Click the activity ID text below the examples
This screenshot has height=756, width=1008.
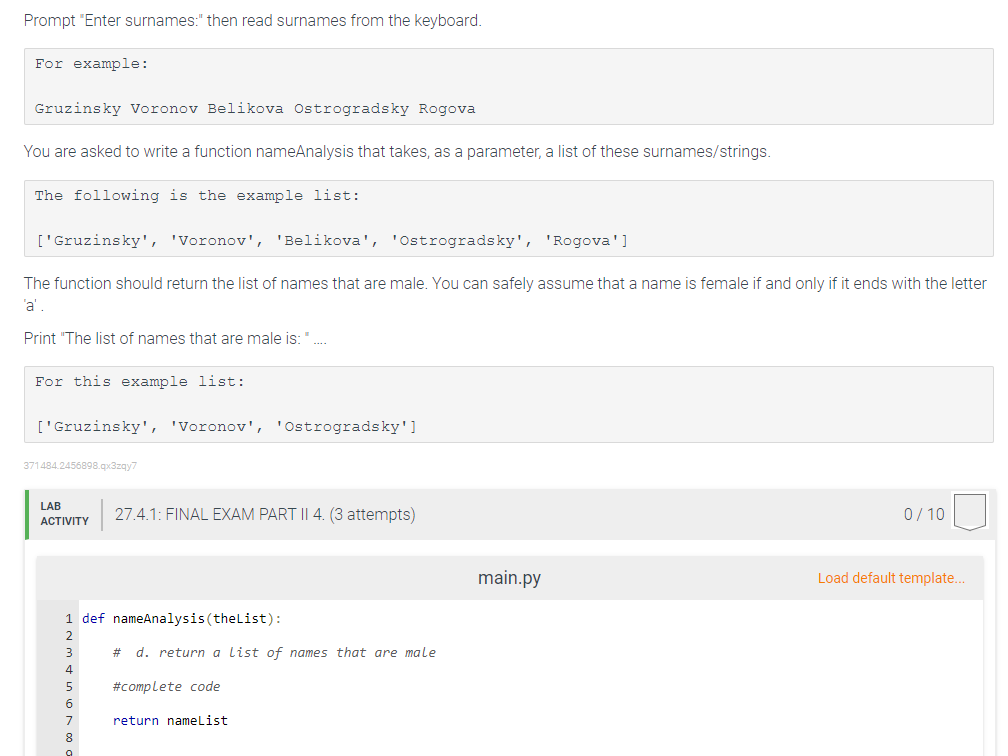click(80, 465)
